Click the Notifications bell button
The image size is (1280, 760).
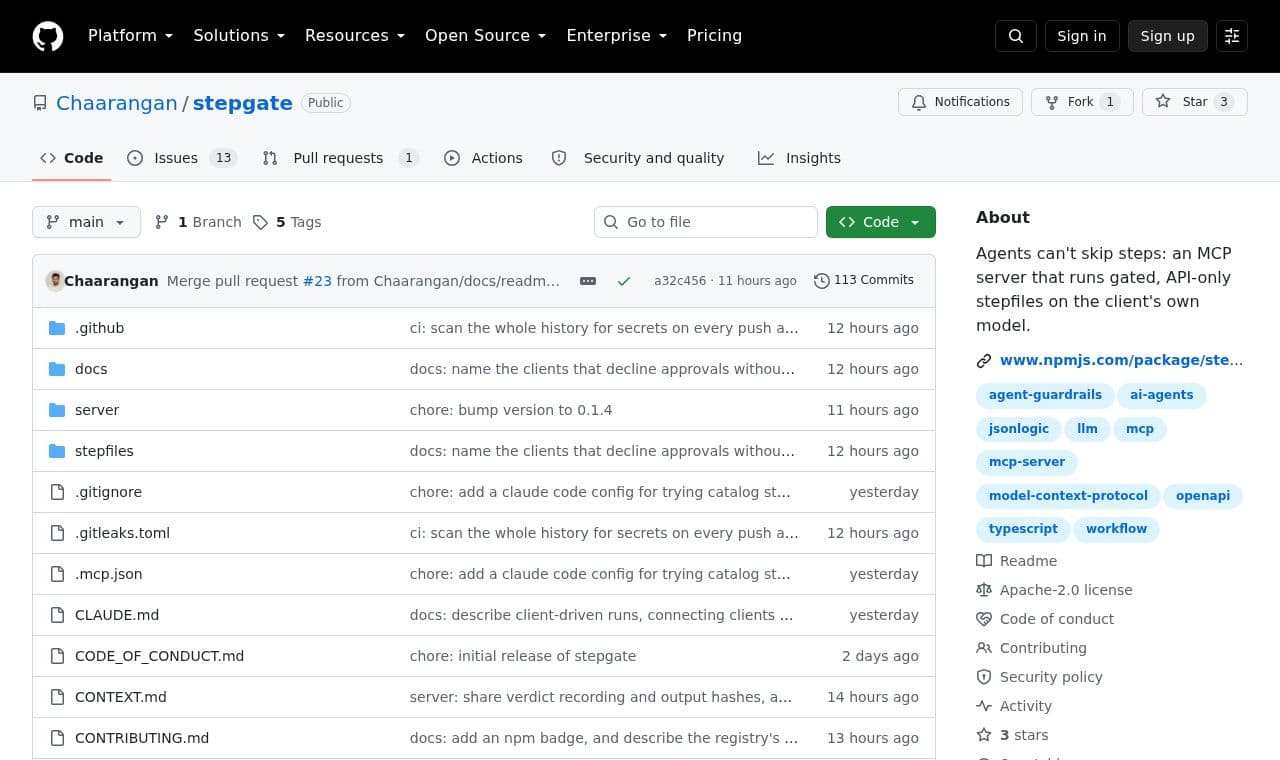point(960,102)
